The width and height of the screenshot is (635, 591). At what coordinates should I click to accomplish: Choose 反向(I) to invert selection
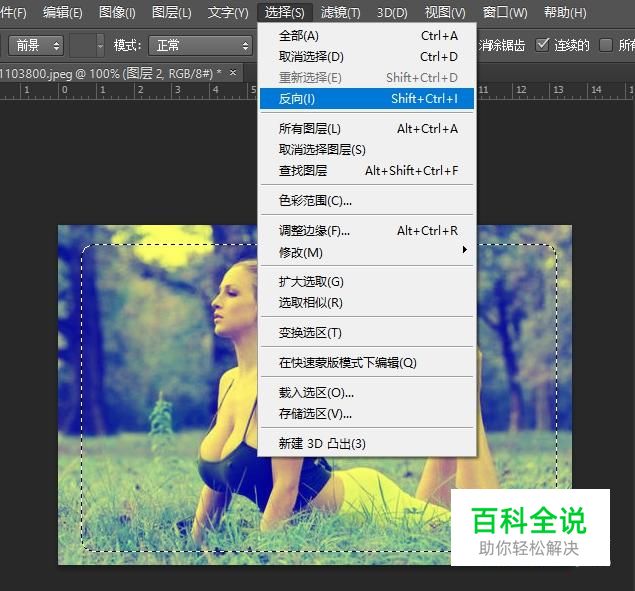pyautogui.click(x=367, y=98)
